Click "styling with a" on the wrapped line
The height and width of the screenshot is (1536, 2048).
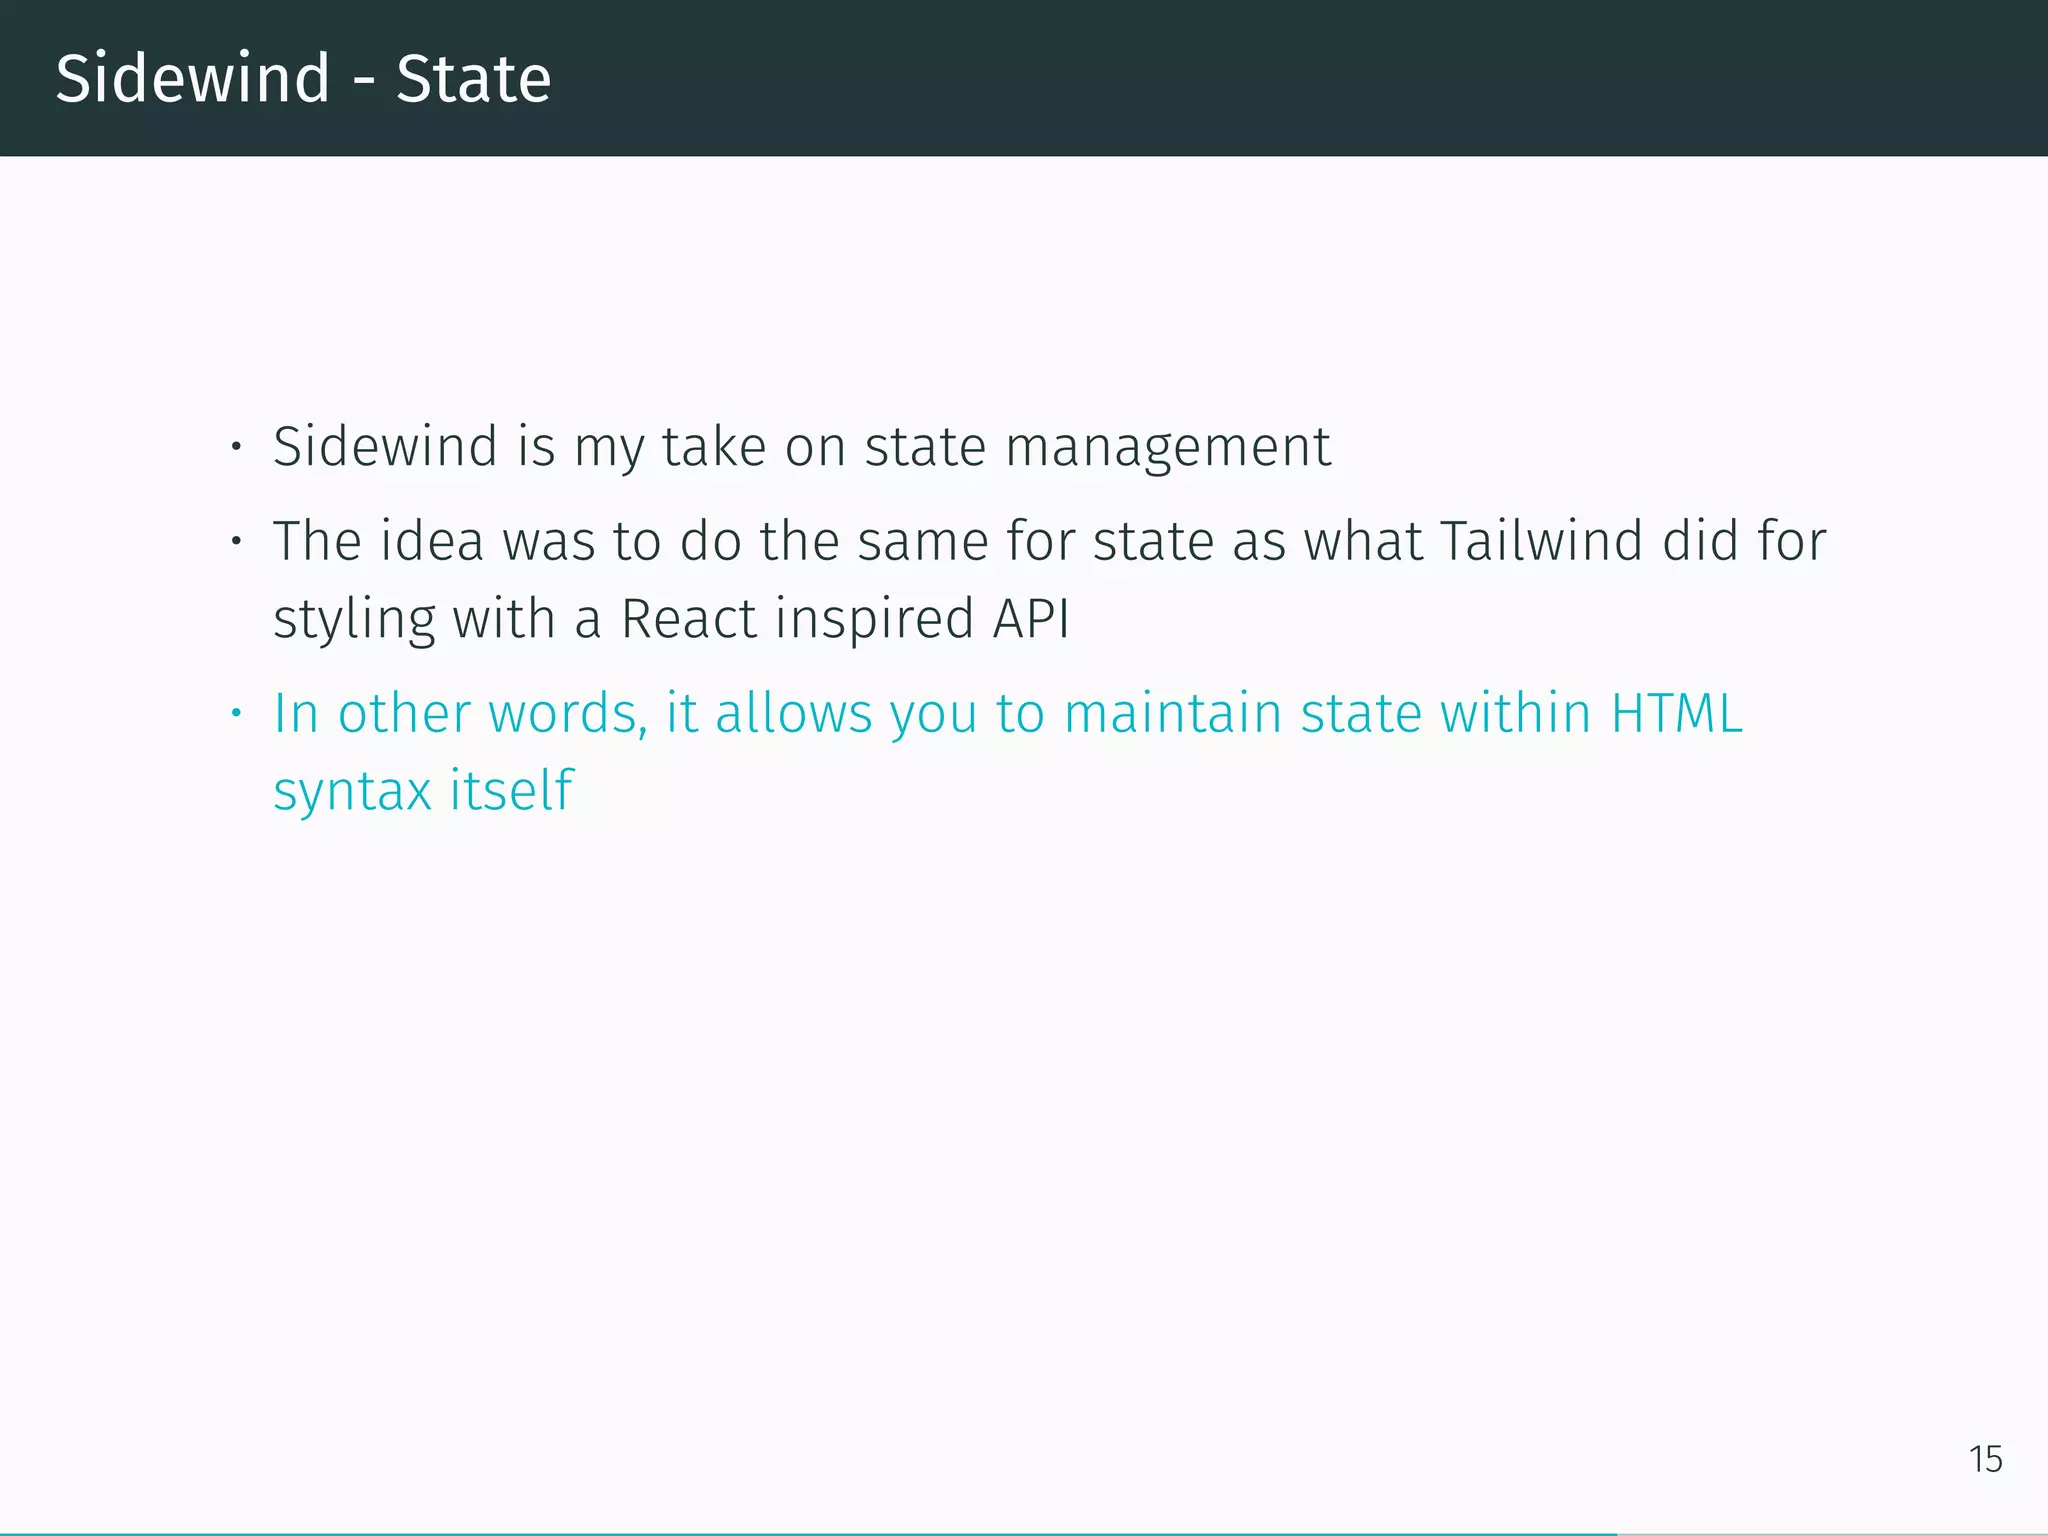437,618
